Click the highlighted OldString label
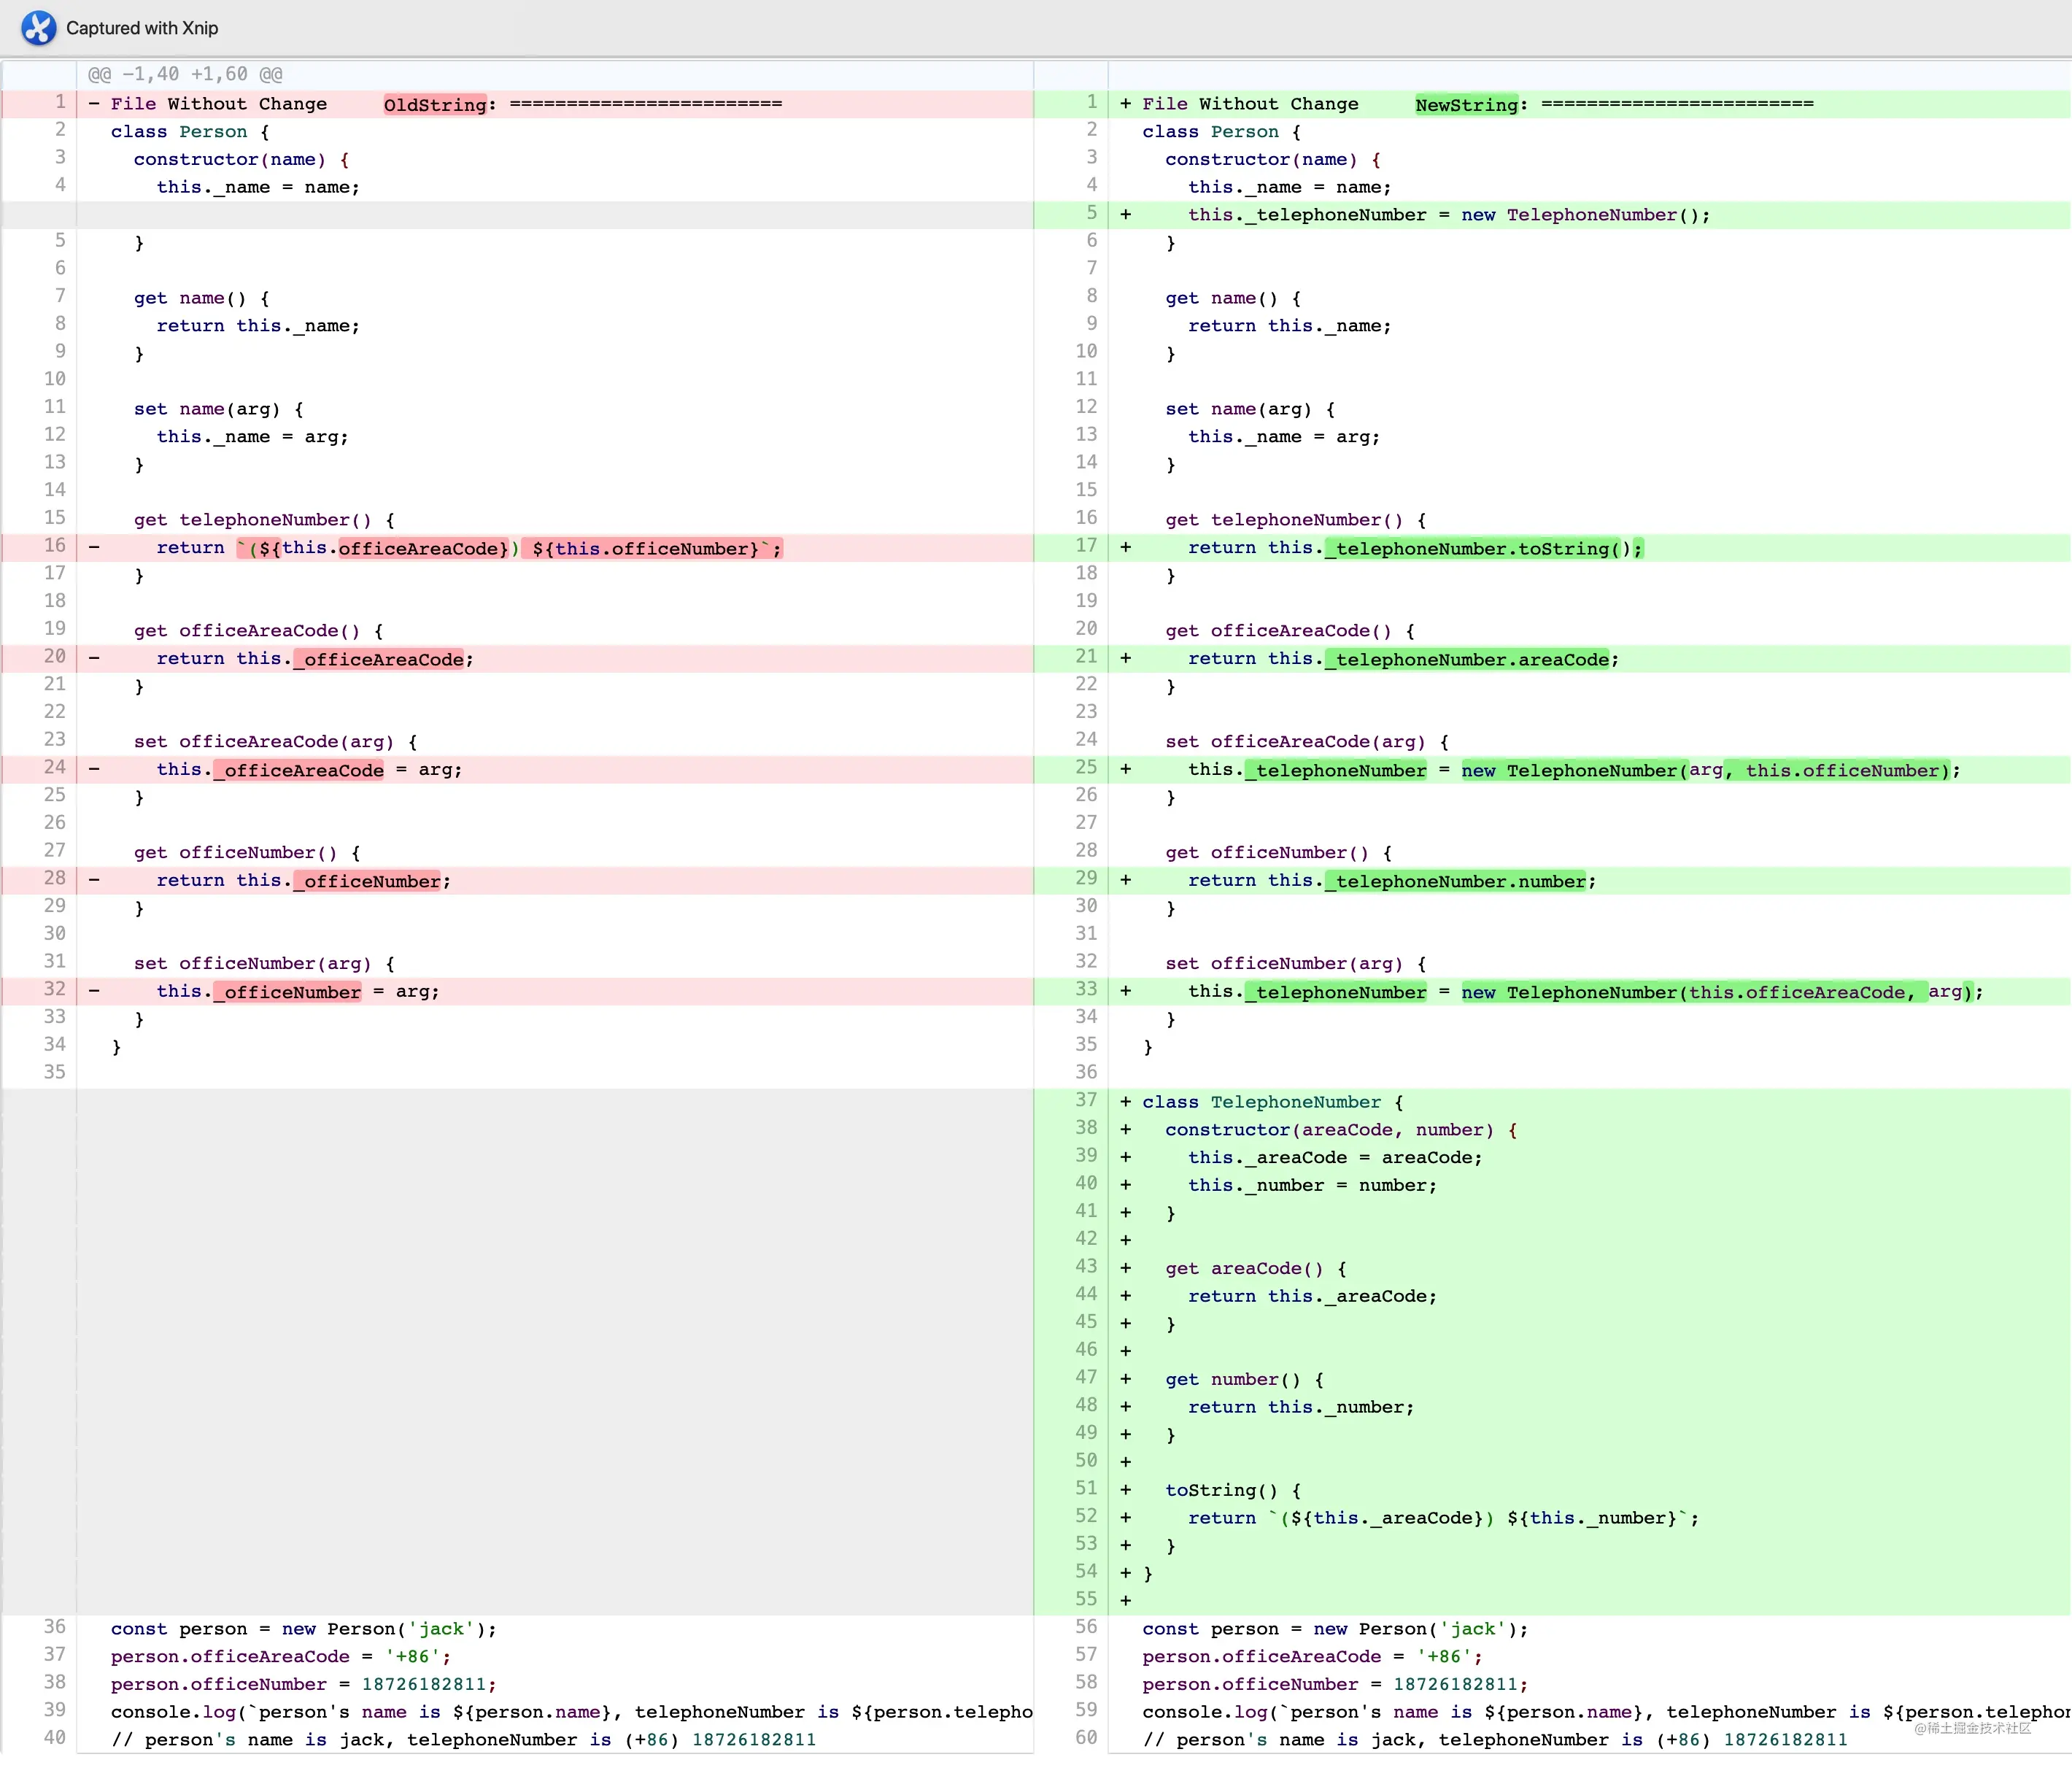Screen dimensions: 2072x1776 click(x=435, y=105)
